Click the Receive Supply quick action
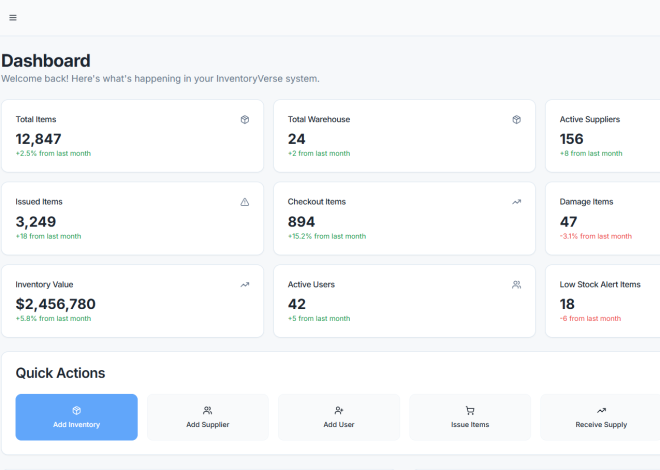660x470 pixels. [x=601, y=417]
